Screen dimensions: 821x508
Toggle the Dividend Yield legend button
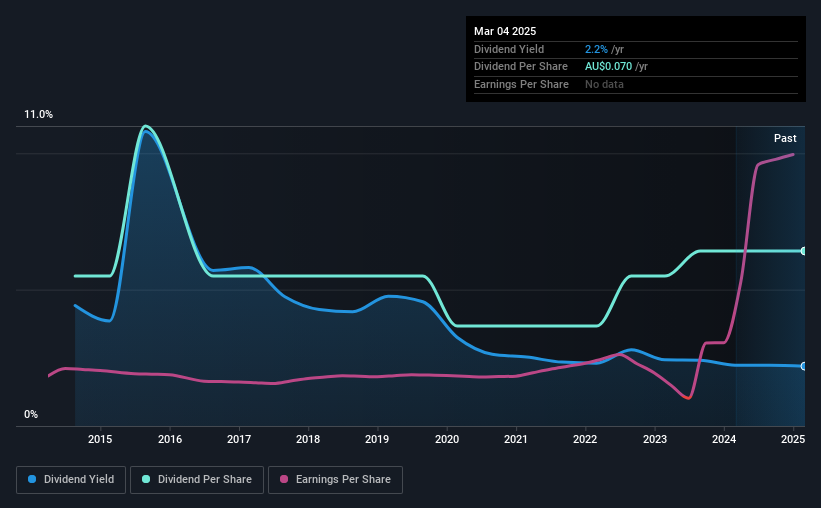coord(71,480)
